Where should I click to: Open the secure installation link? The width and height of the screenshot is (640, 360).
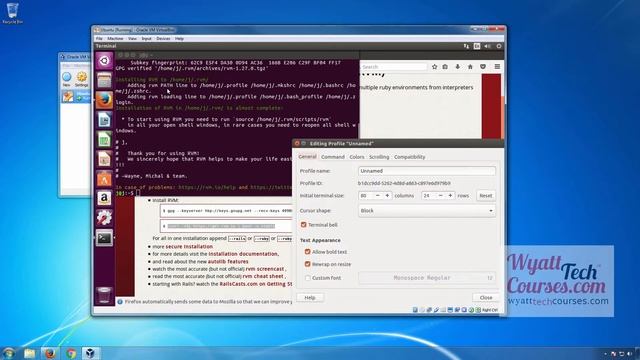[x=189, y=247]
